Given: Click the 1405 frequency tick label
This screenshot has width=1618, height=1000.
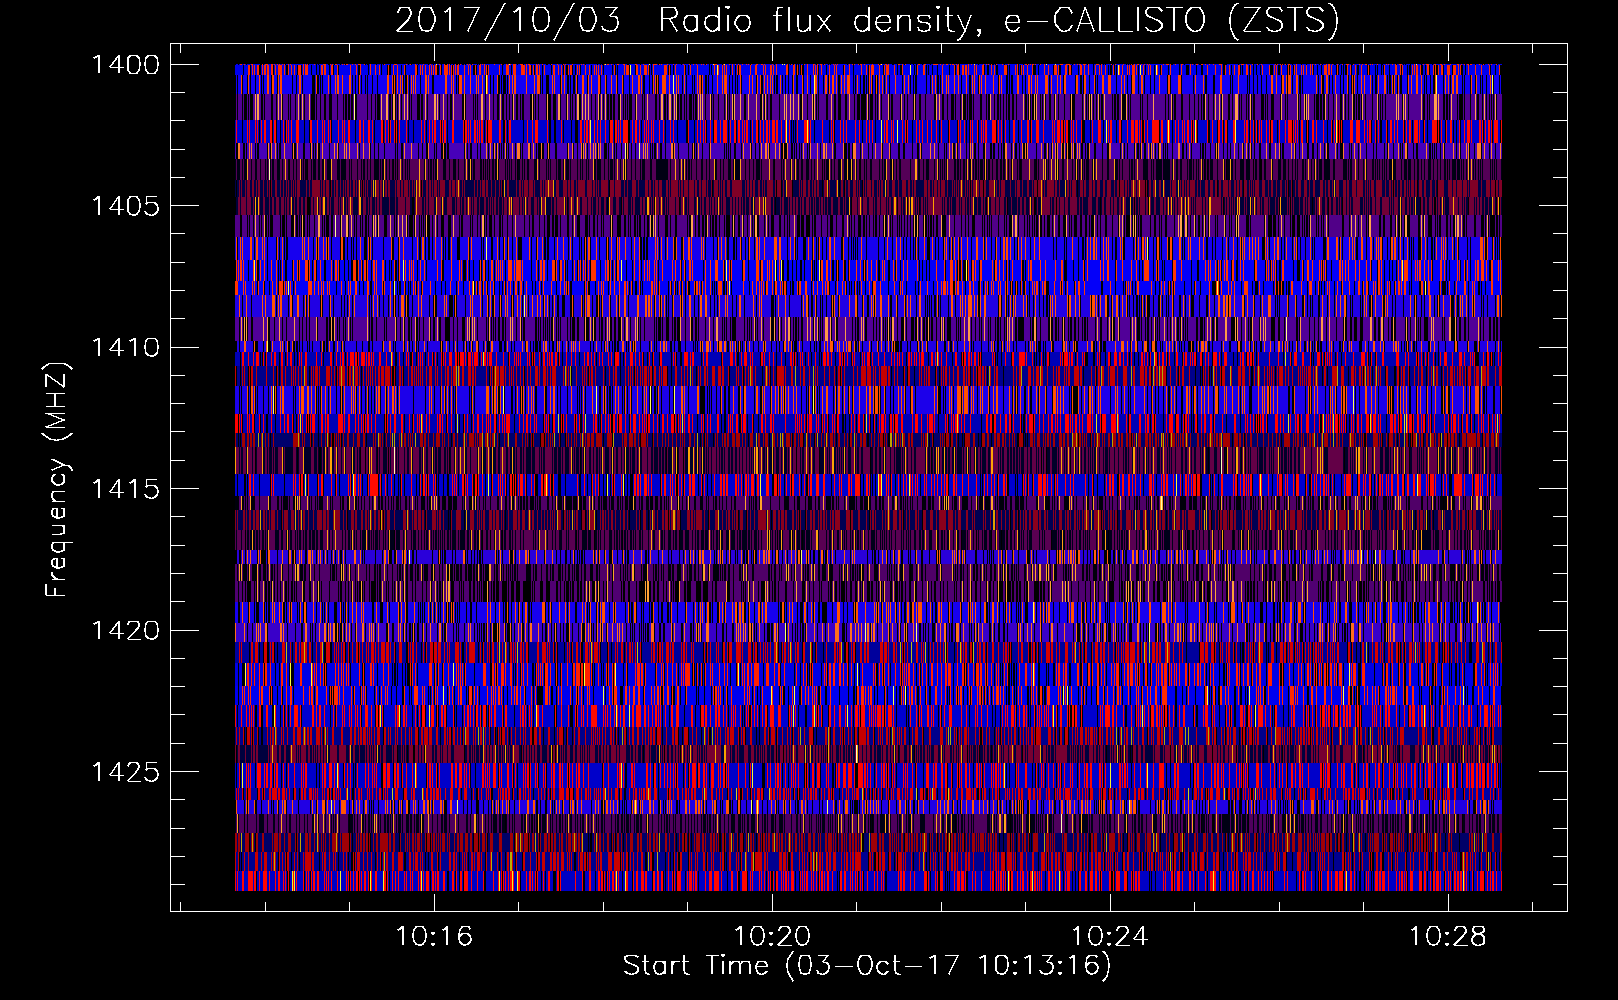Looking at the screenshot, I should (125, 206).
